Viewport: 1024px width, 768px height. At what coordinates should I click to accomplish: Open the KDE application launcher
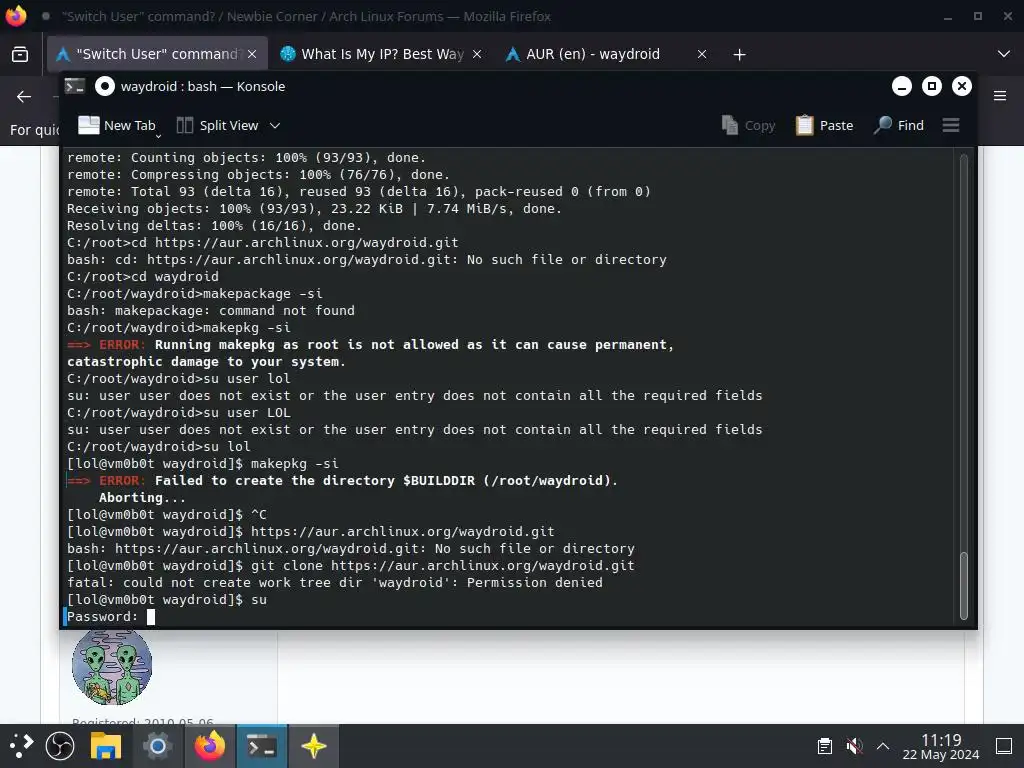point(21,746)
